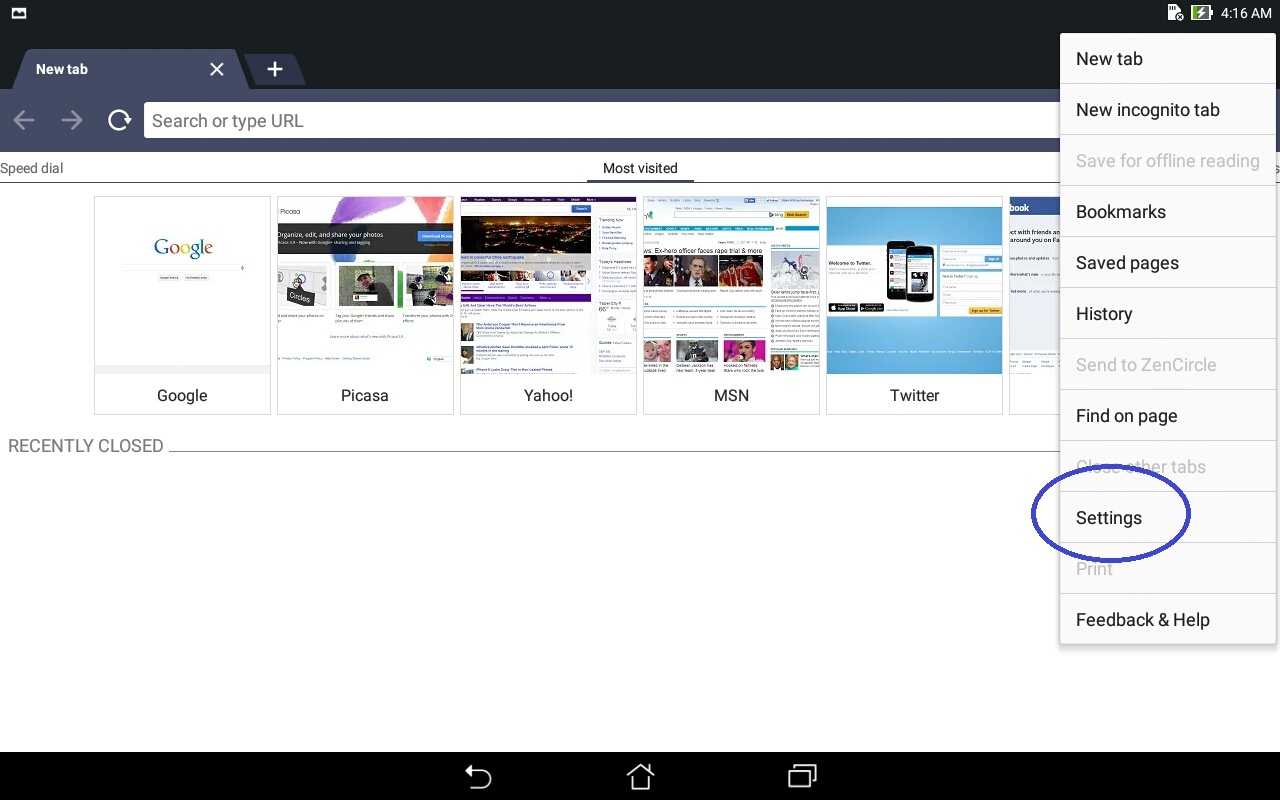Focus the Search or type URL field
Image resolution: width=1280 pixels, height=800 pixels.
pyautogui.click(x=600, y=121)
